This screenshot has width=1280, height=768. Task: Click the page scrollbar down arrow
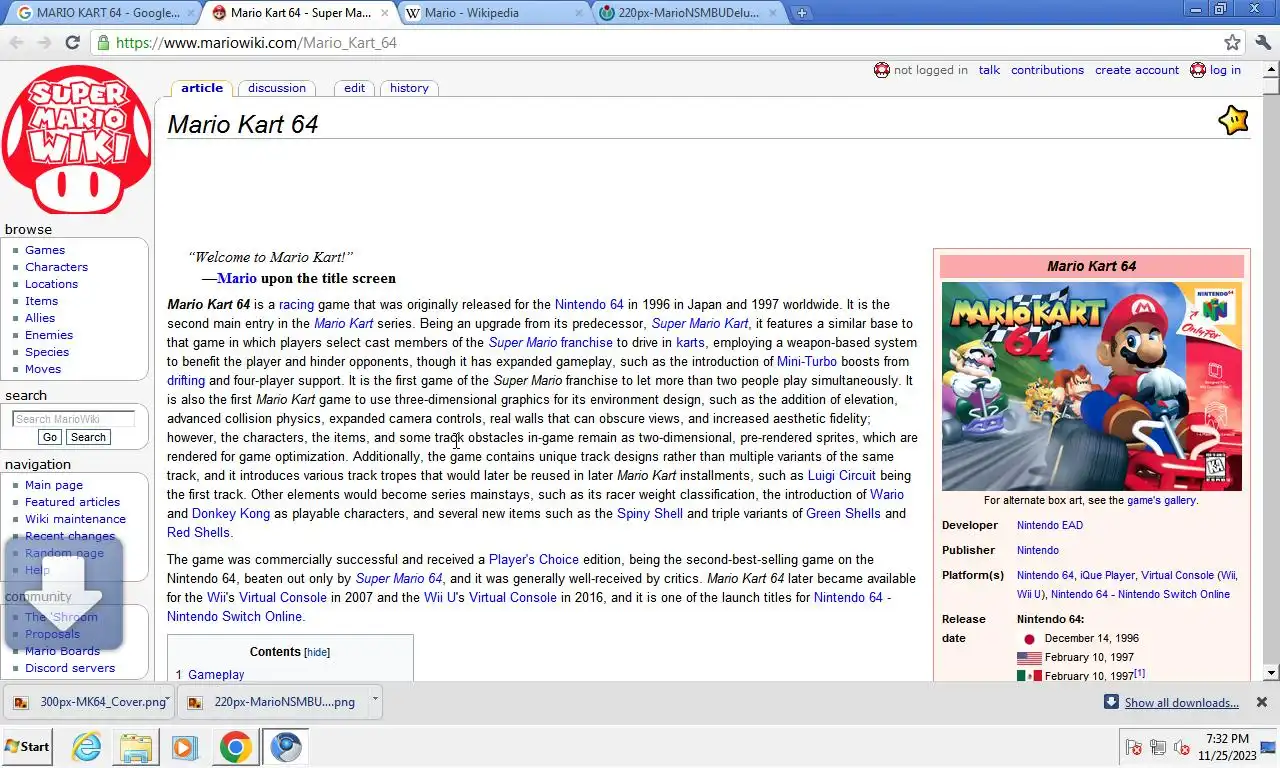tap(1271, 673)
